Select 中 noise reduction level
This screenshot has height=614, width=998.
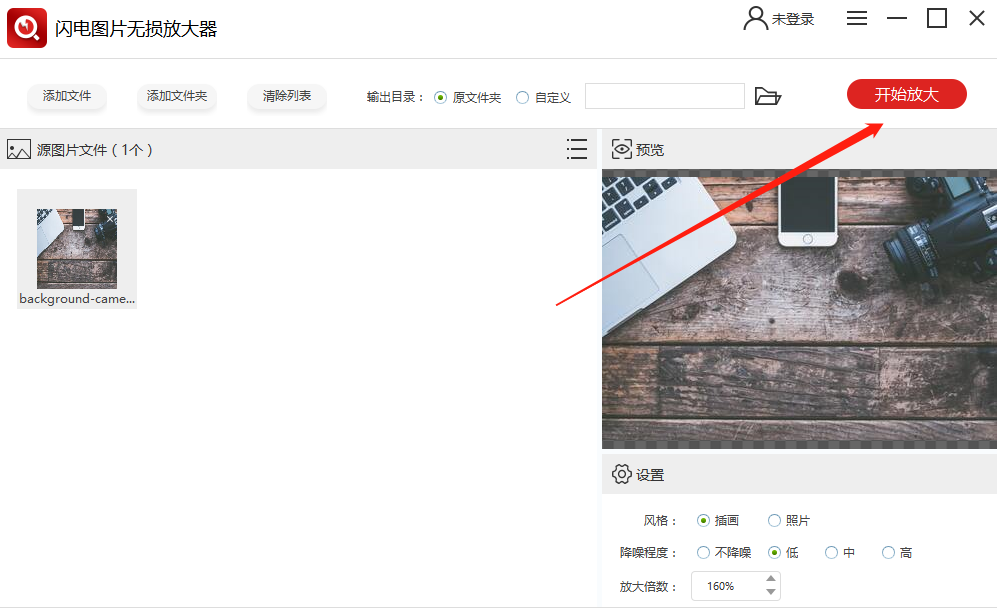[x=831, y=552]
